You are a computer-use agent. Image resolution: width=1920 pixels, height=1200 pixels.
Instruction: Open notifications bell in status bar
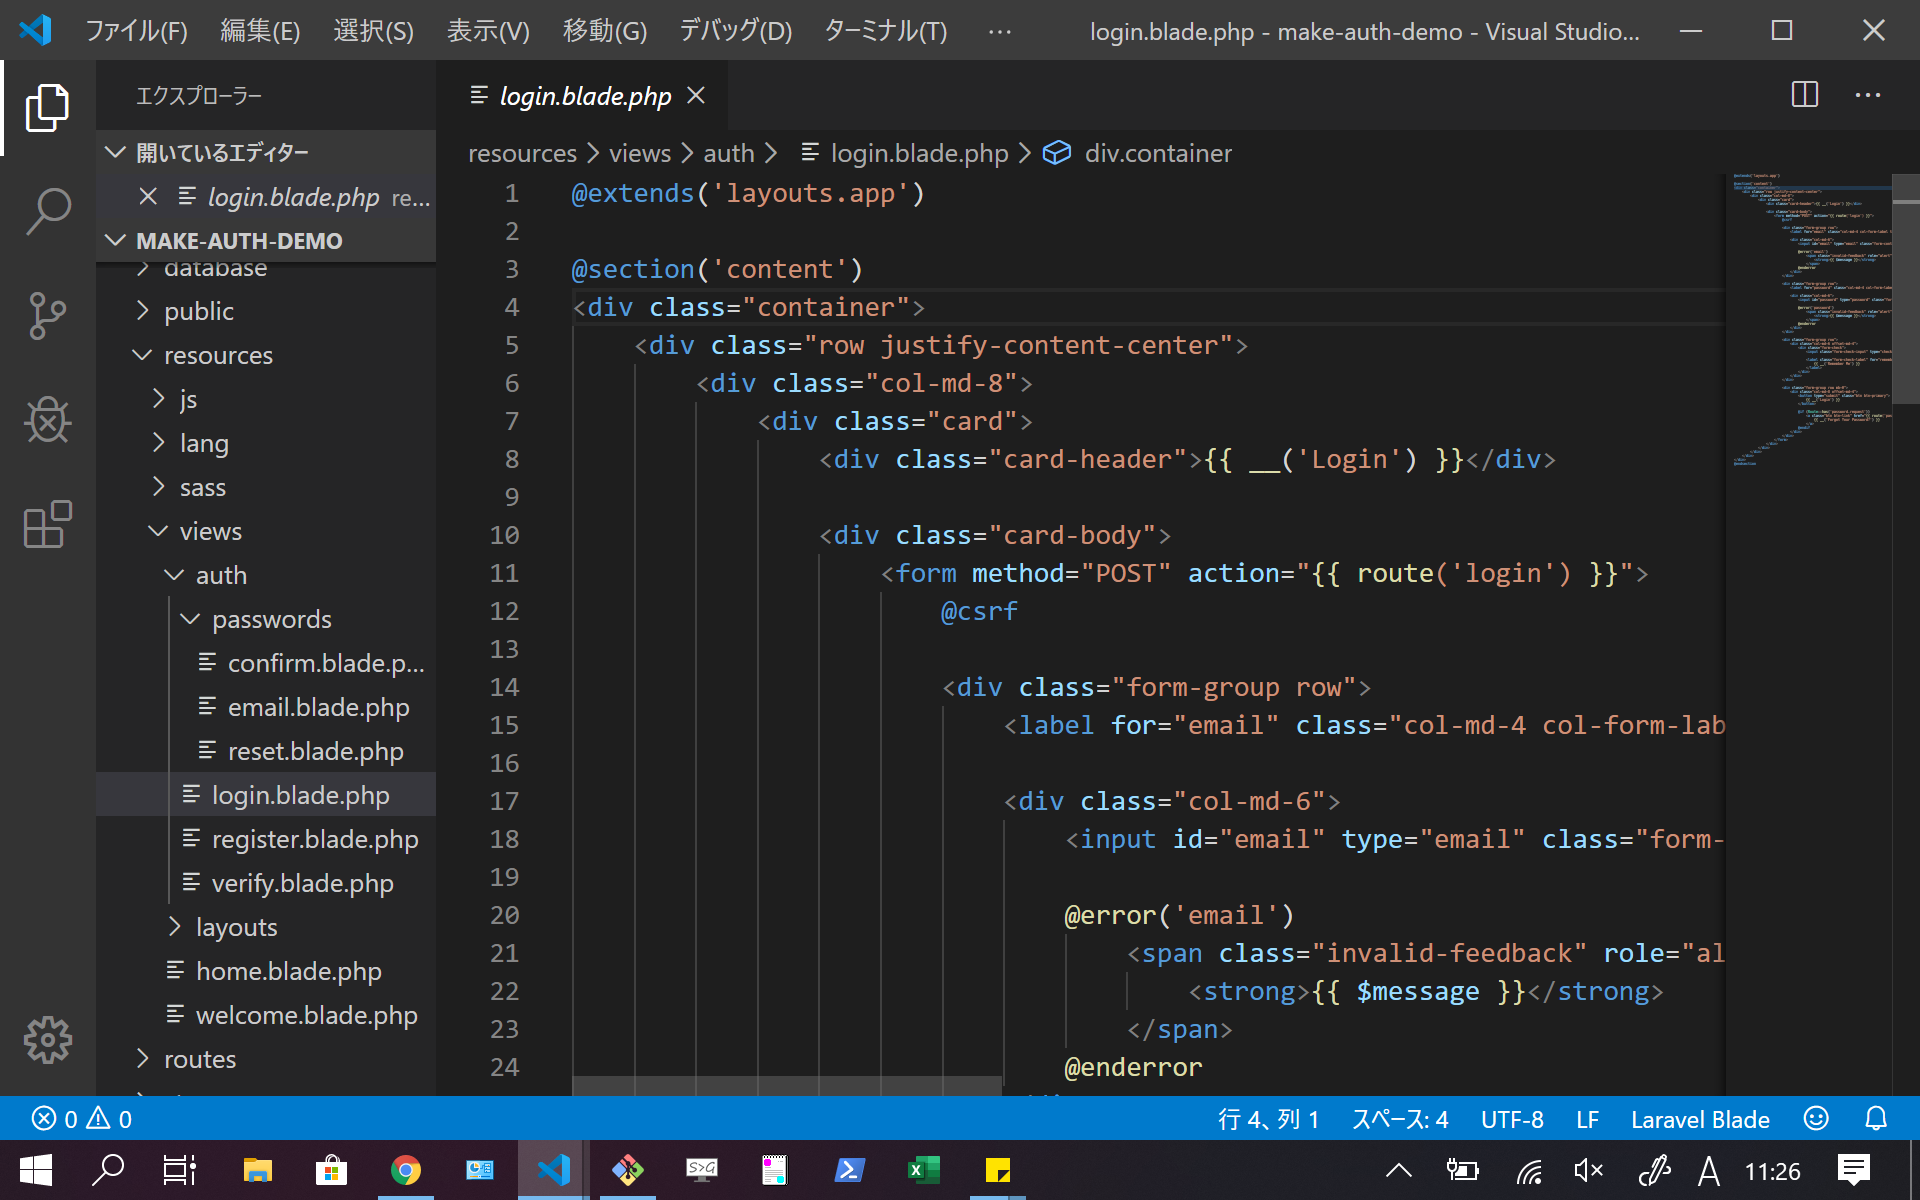click(x=1876, y=1119)
